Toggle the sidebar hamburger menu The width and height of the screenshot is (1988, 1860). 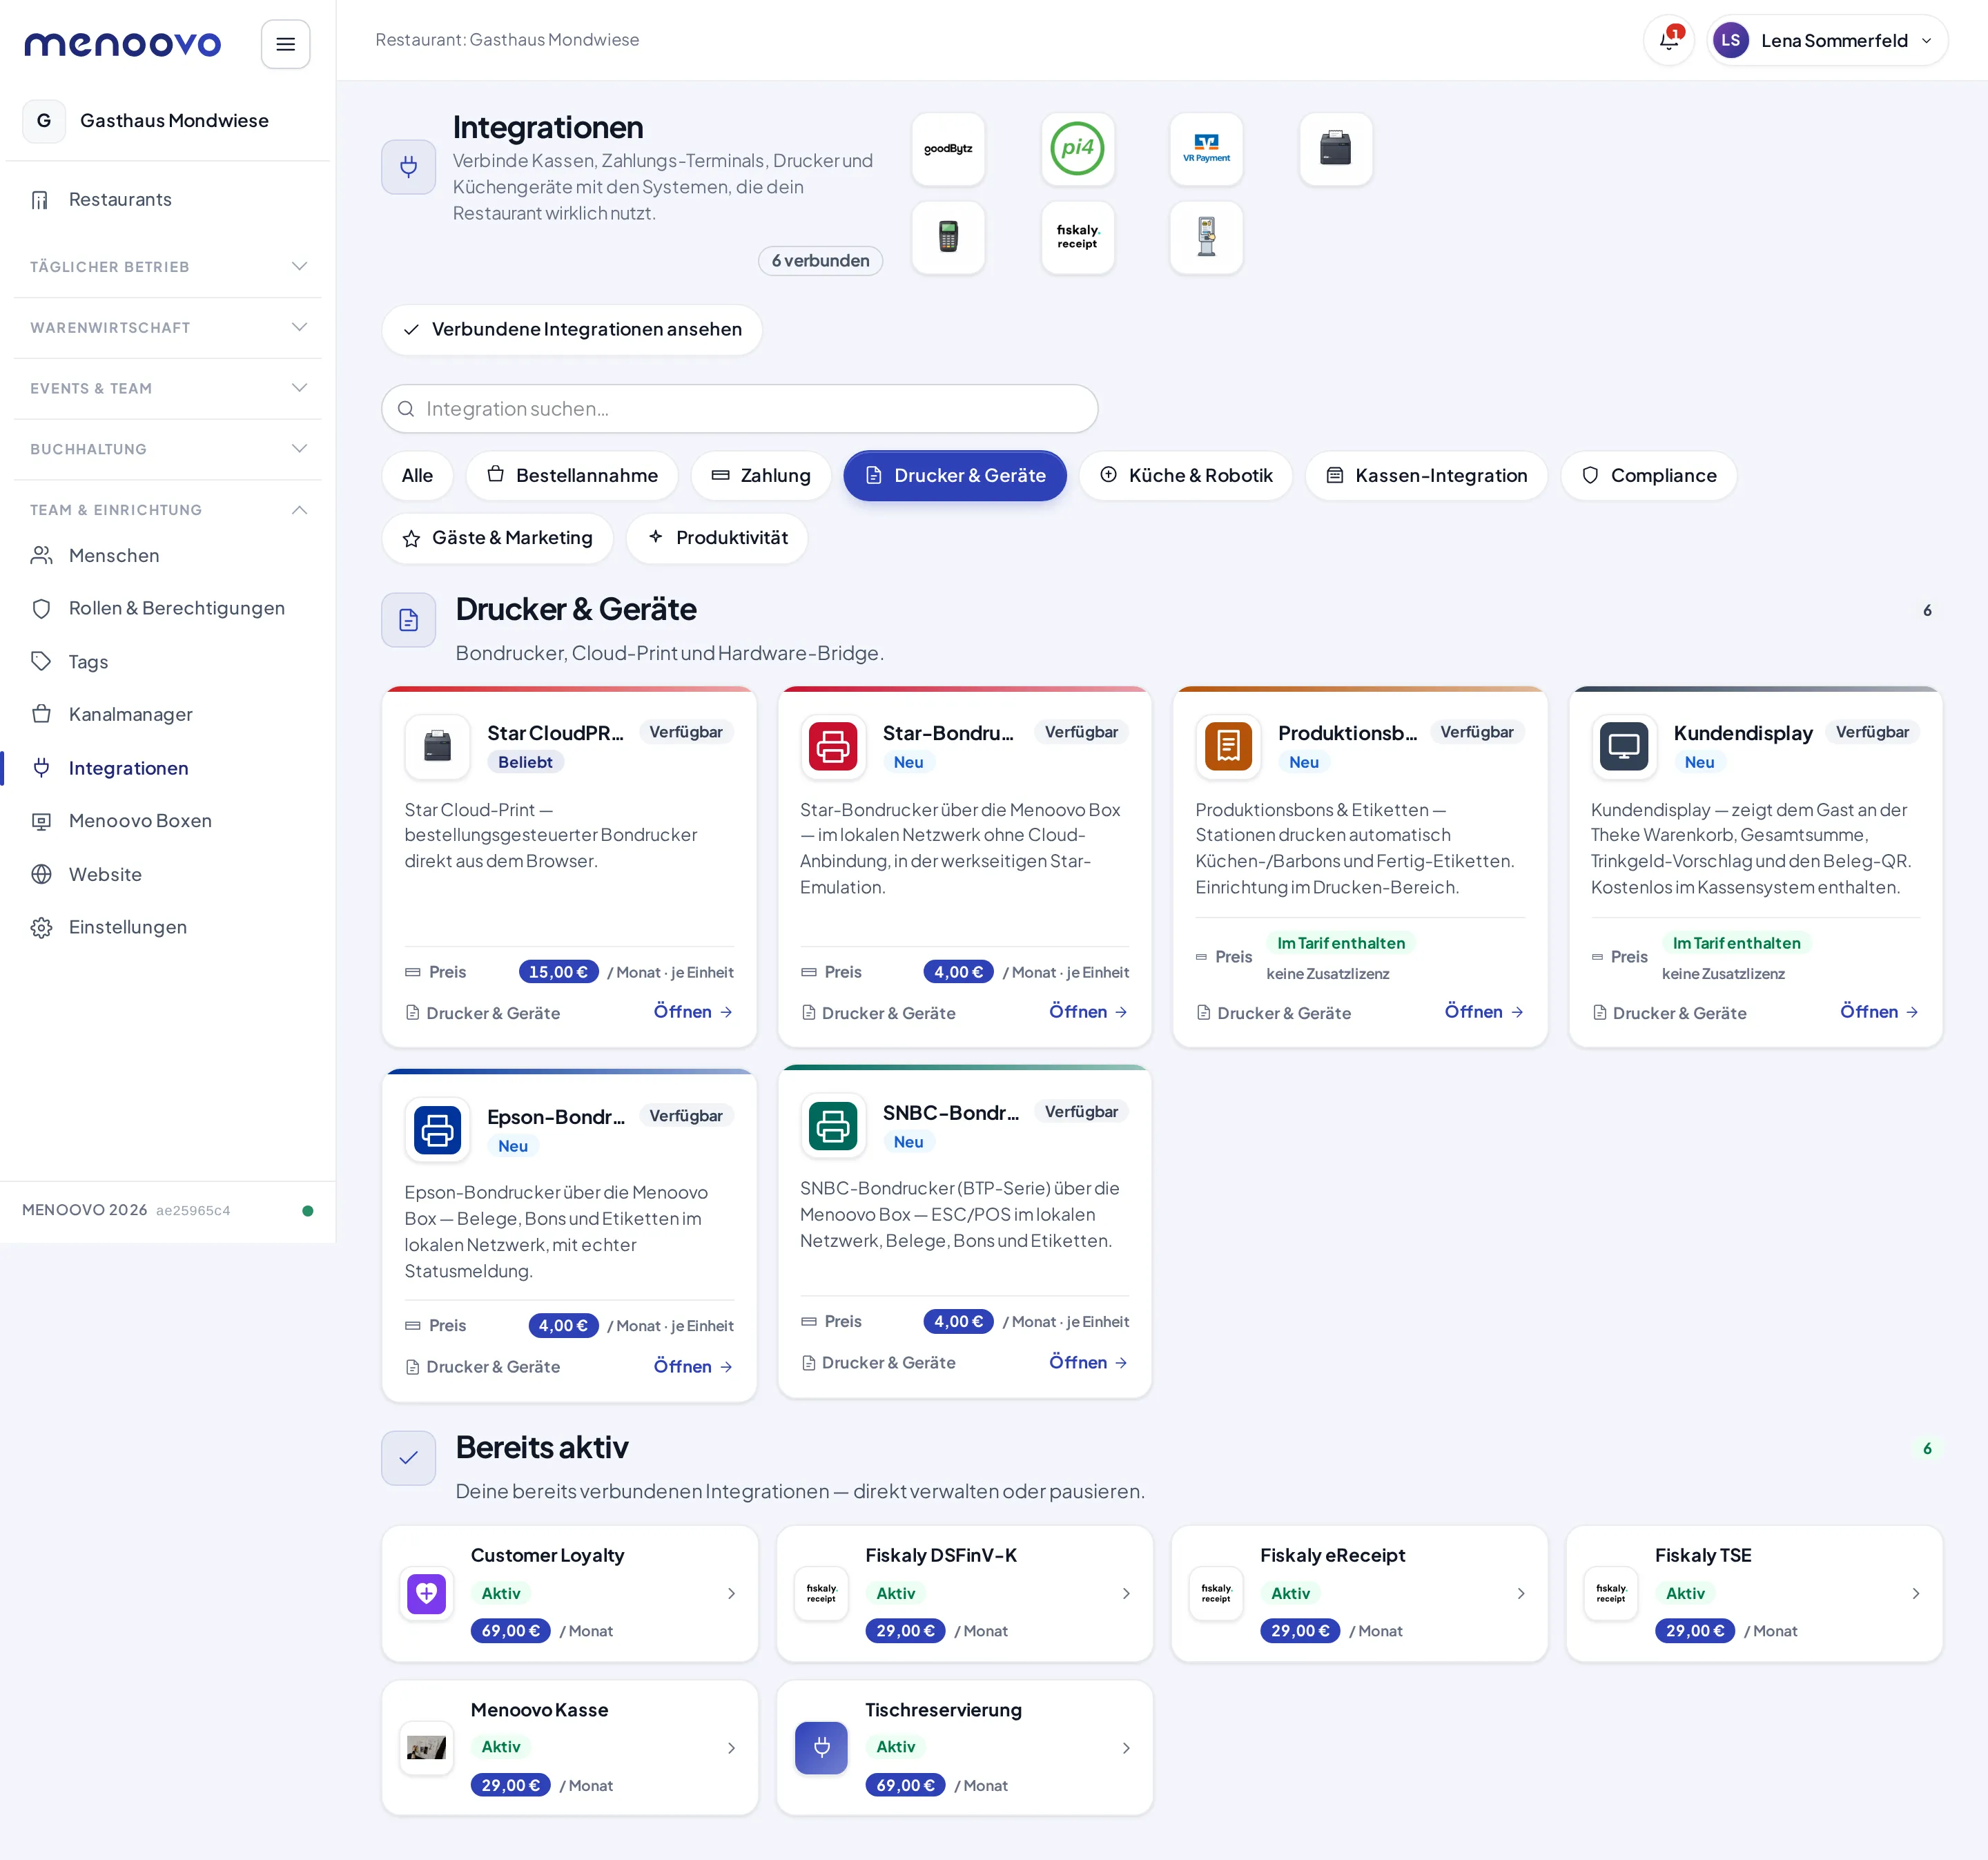point(285,44)
